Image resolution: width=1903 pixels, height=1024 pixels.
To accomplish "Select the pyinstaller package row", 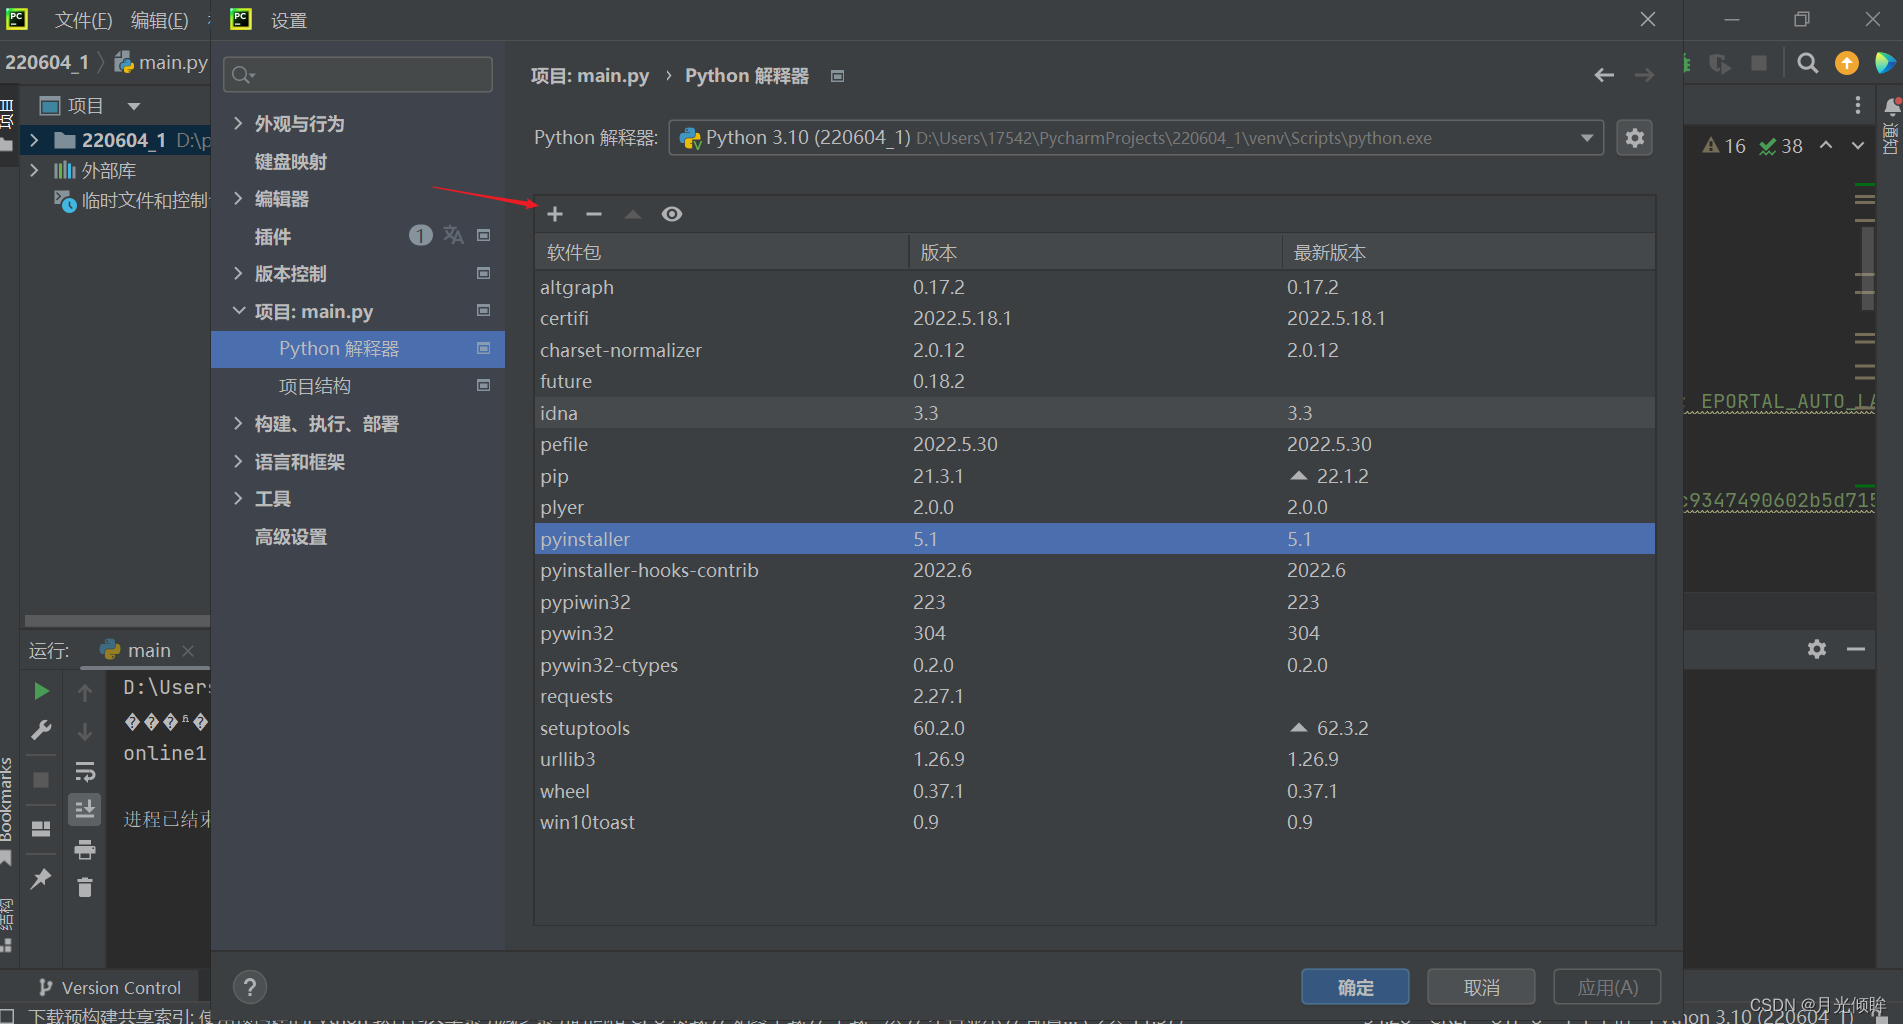I will [1095, 539].
